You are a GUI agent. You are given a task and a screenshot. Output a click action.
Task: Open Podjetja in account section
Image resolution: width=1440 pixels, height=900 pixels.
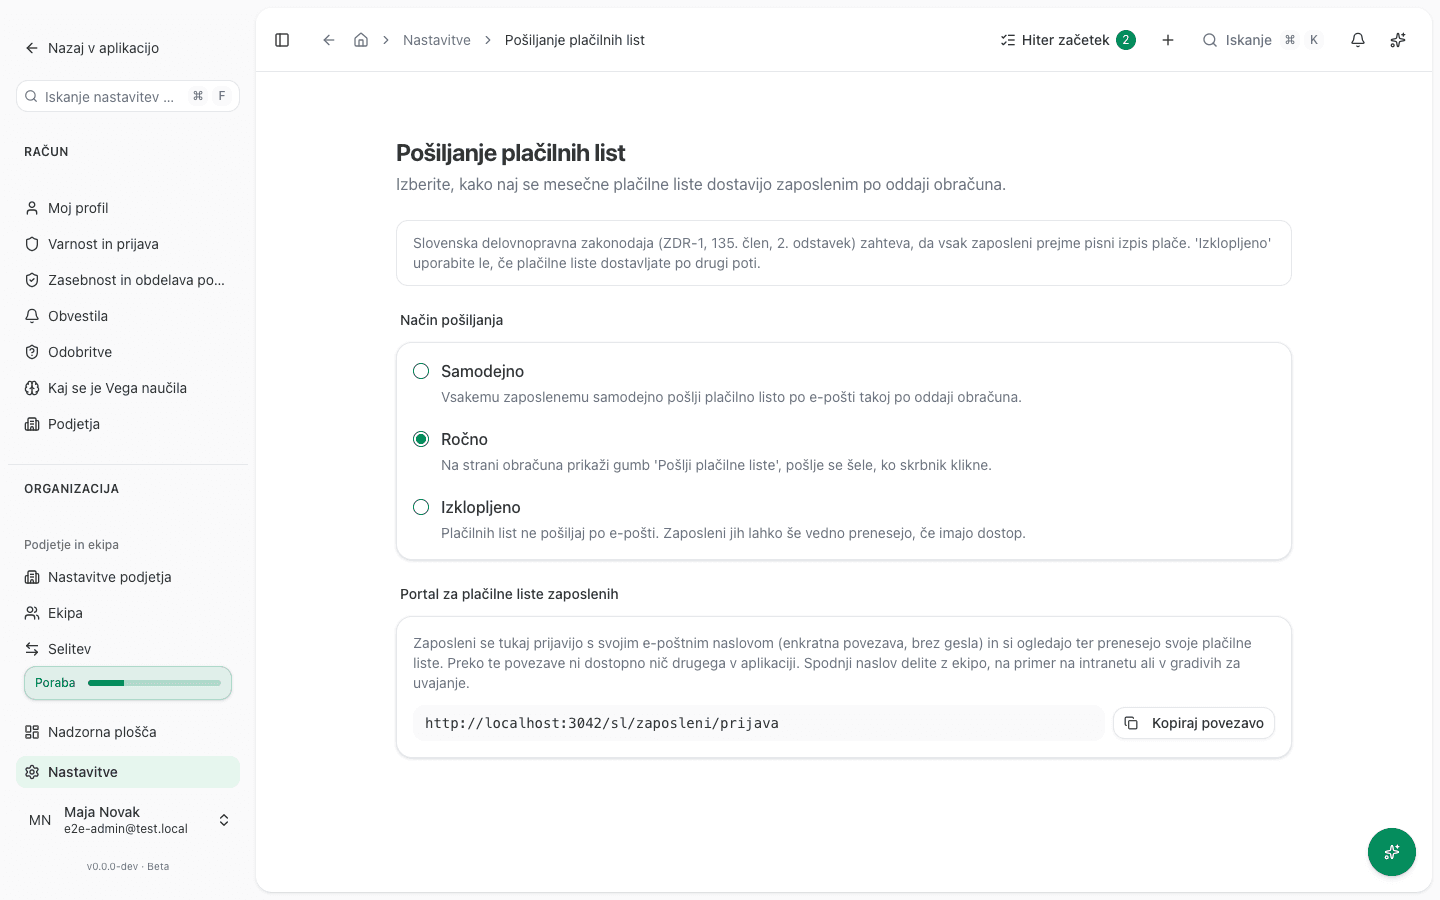128,424
